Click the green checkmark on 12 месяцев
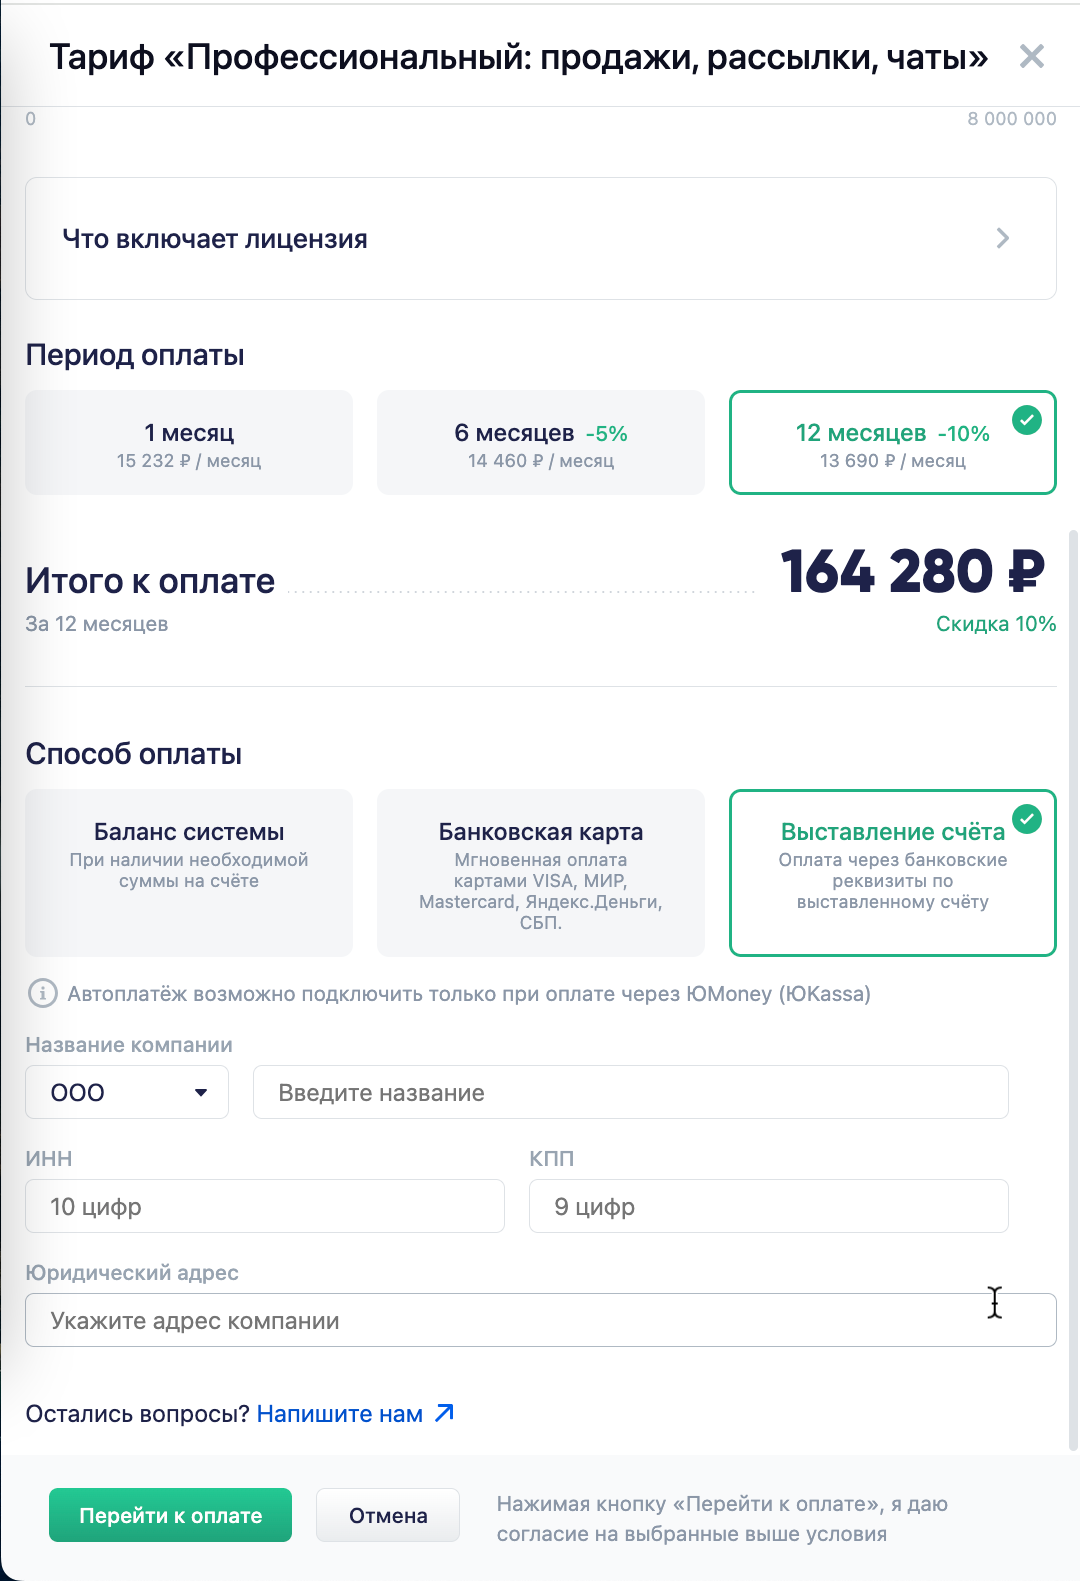 point(1027,420)
